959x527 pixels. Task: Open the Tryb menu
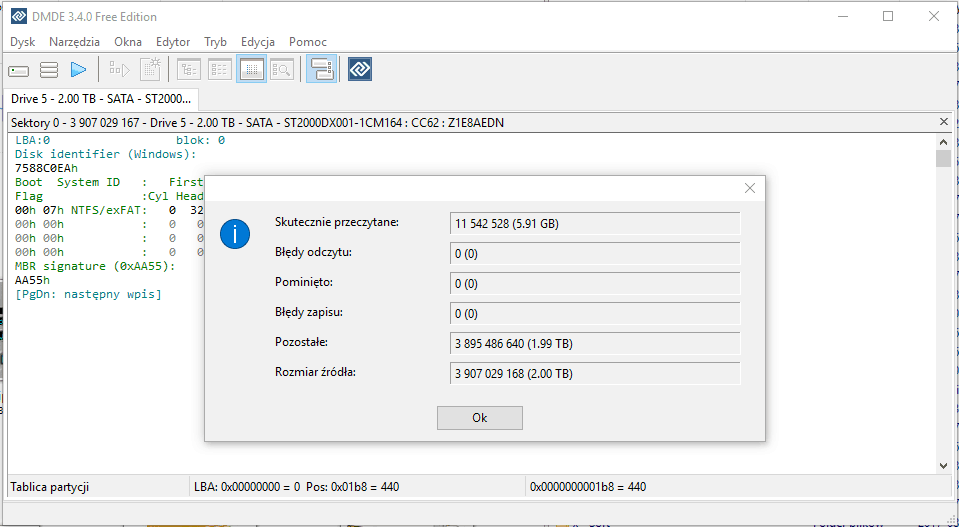pyautogui.click(x=215, y=42)
